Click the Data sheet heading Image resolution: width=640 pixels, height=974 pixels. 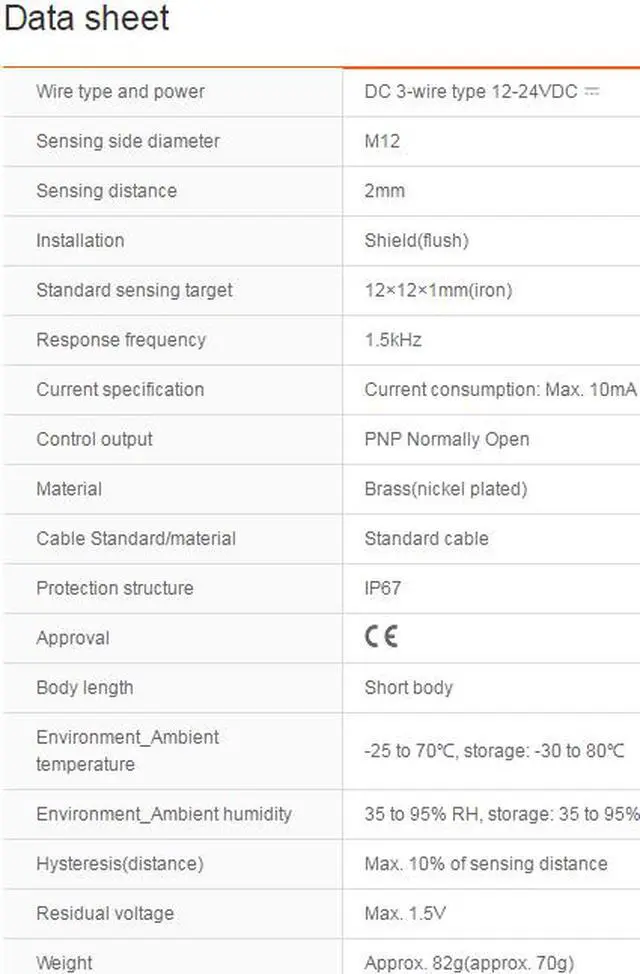point(86,19)
